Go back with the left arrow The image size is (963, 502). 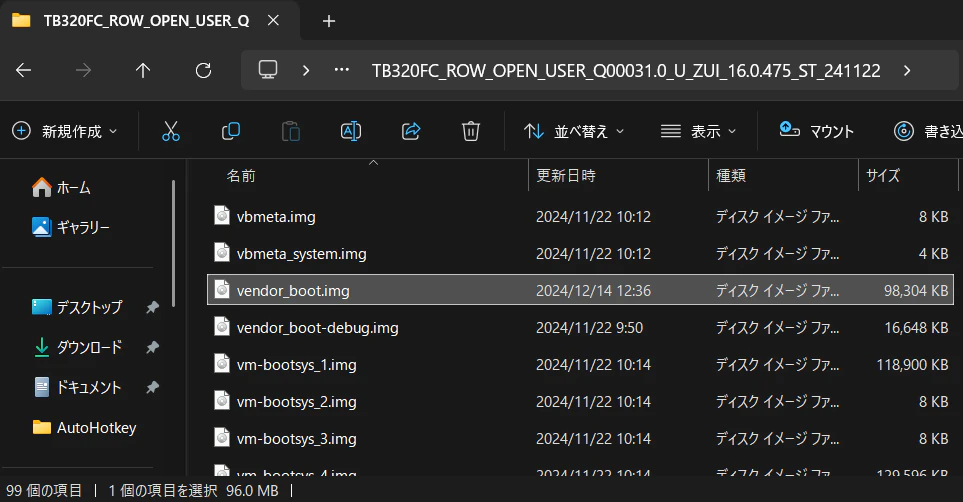[23, 71]
